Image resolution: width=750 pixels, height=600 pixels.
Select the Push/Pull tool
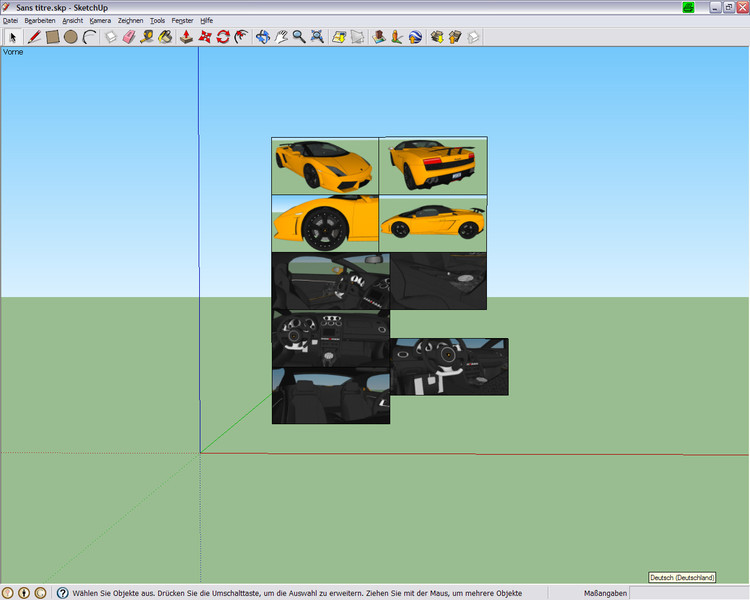coord(186,37)
